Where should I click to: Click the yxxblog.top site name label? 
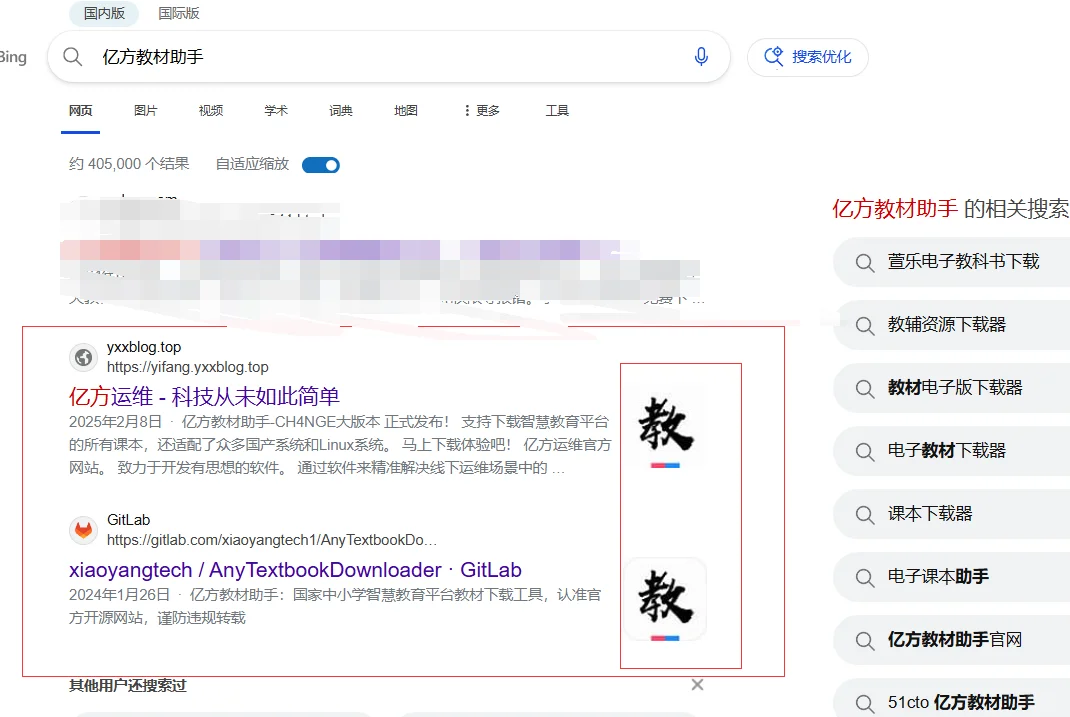click(144, 347)
